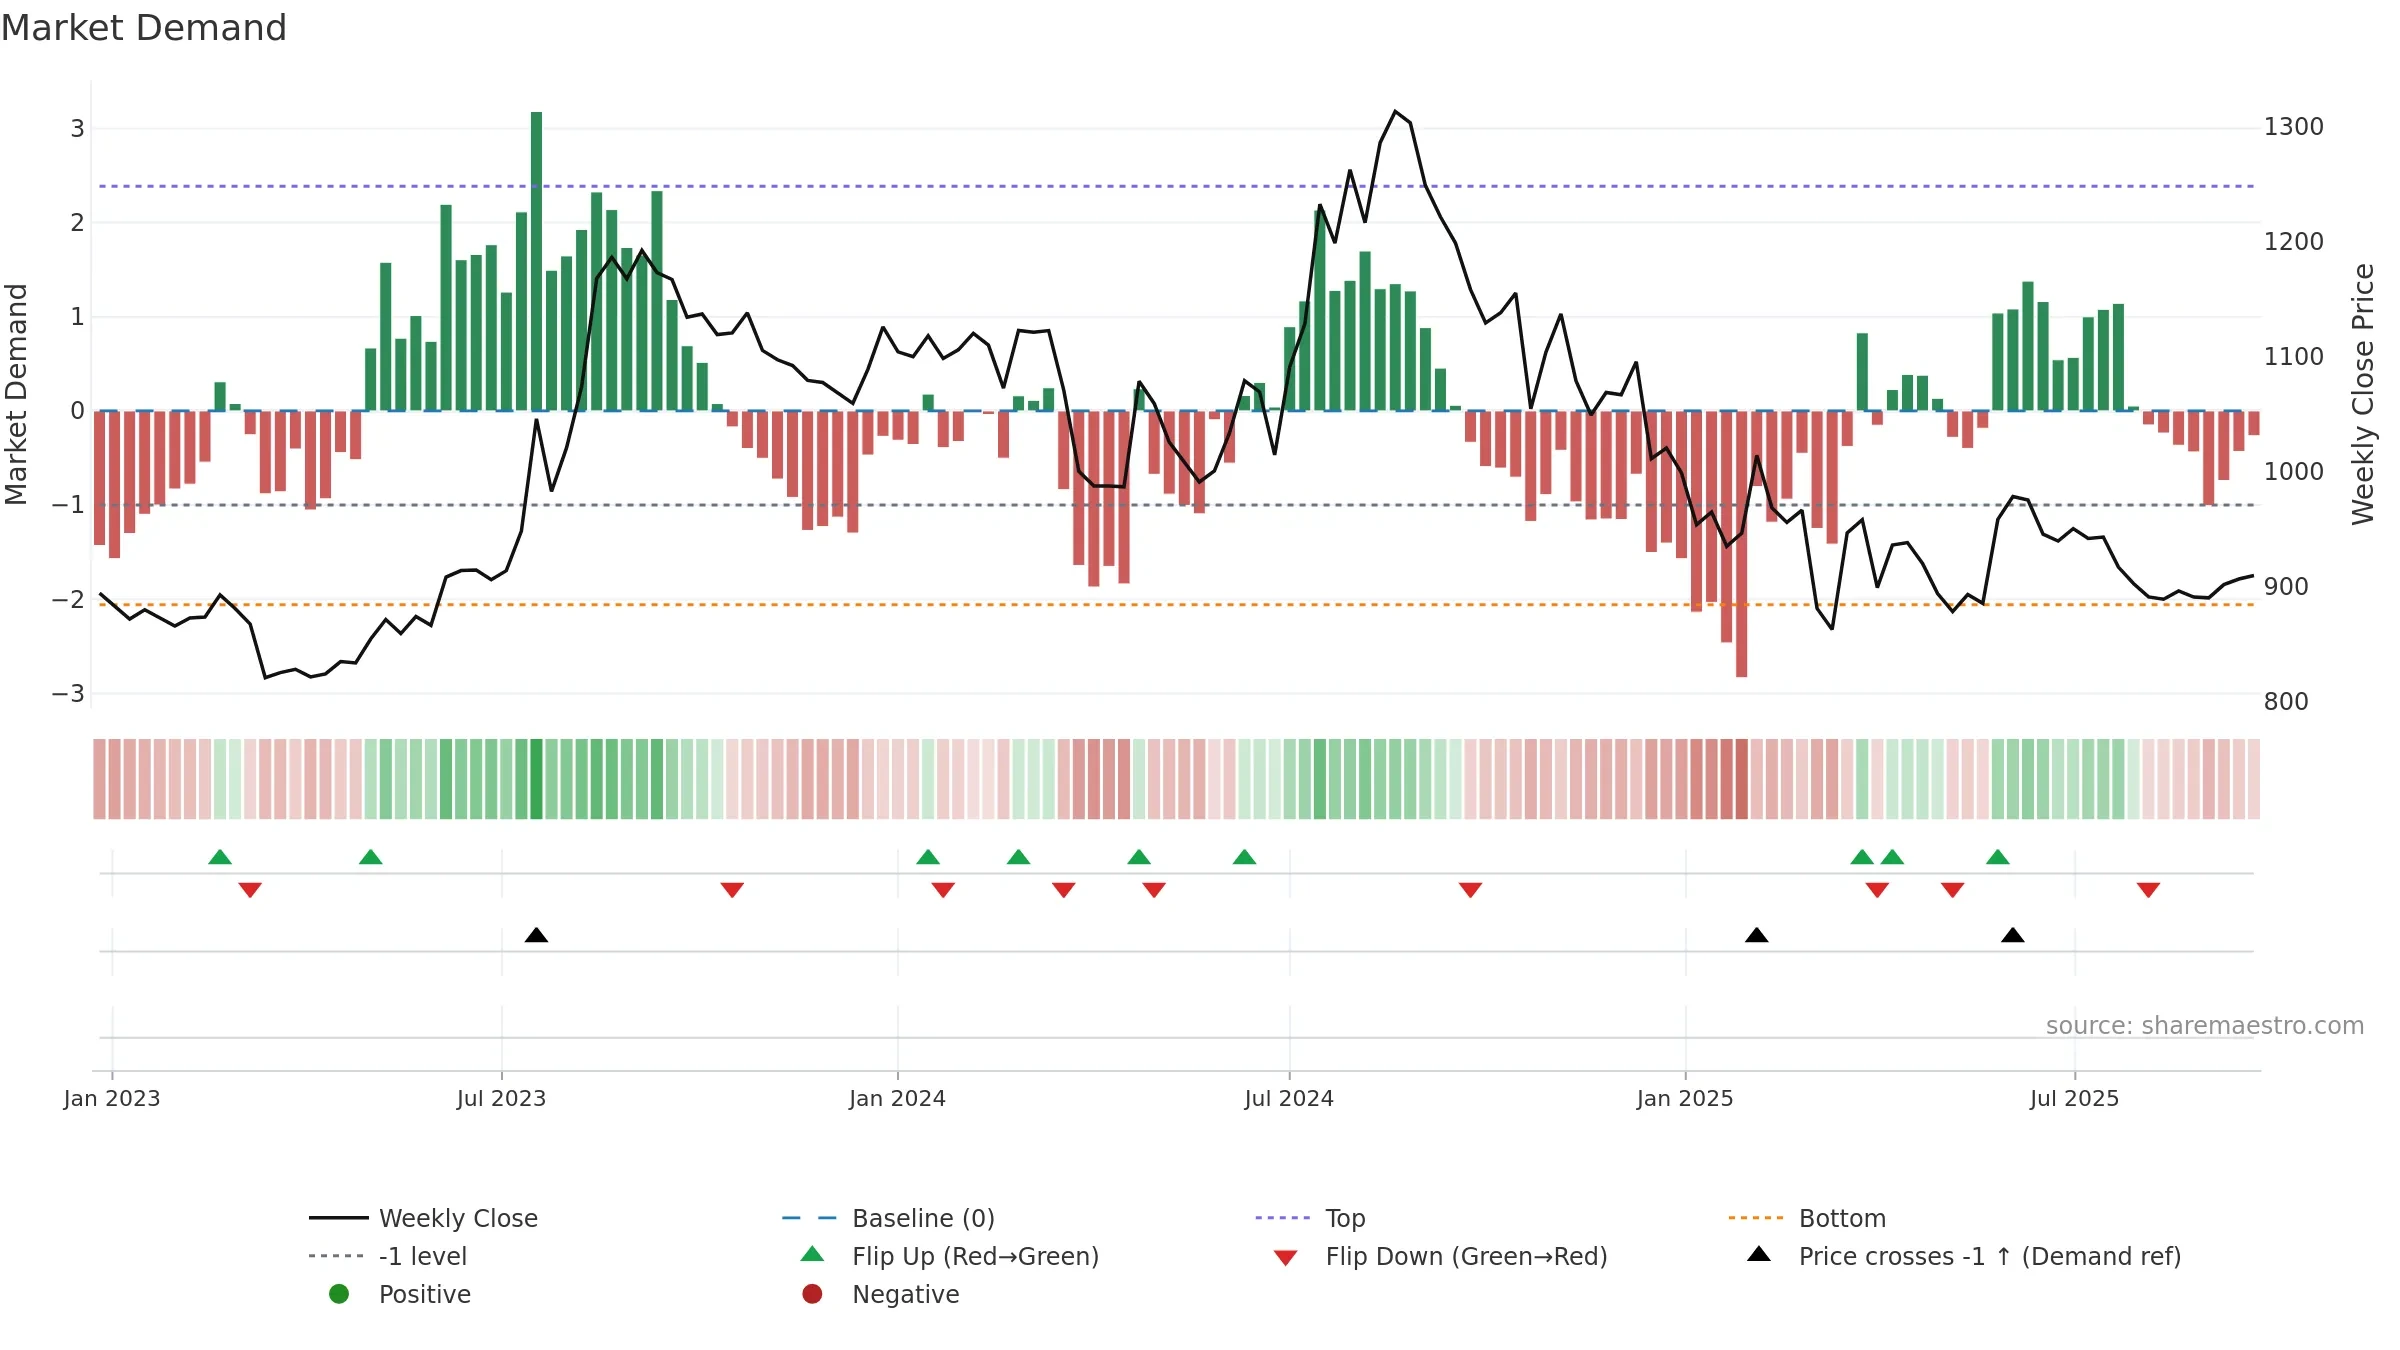The image size is (2400, 1350).
Task: Click the Jul 2023 x-axis label
Action: click(502, 1098)
